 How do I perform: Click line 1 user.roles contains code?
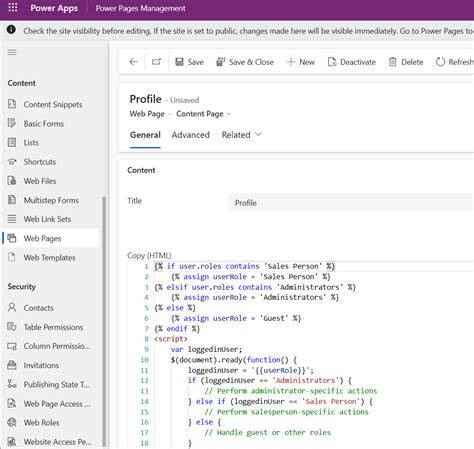[244, 266]
